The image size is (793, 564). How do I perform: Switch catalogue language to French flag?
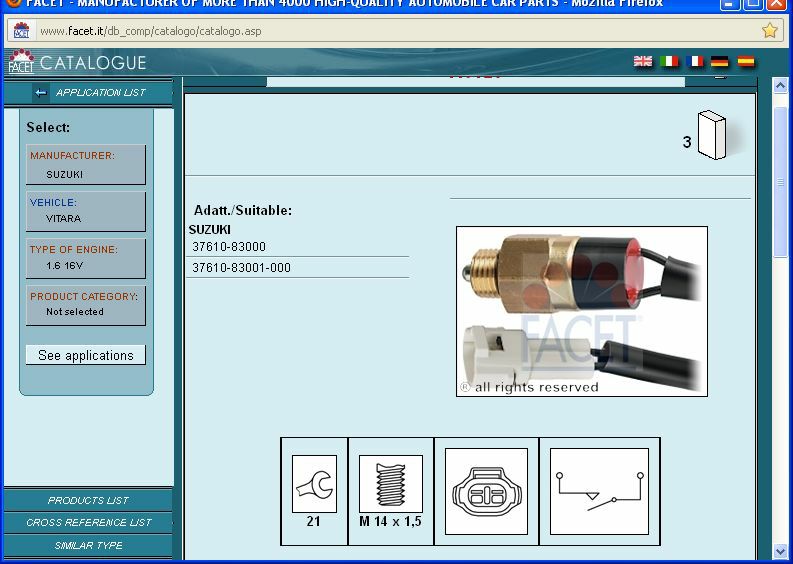pyautogui.click(x=695, y=61)
